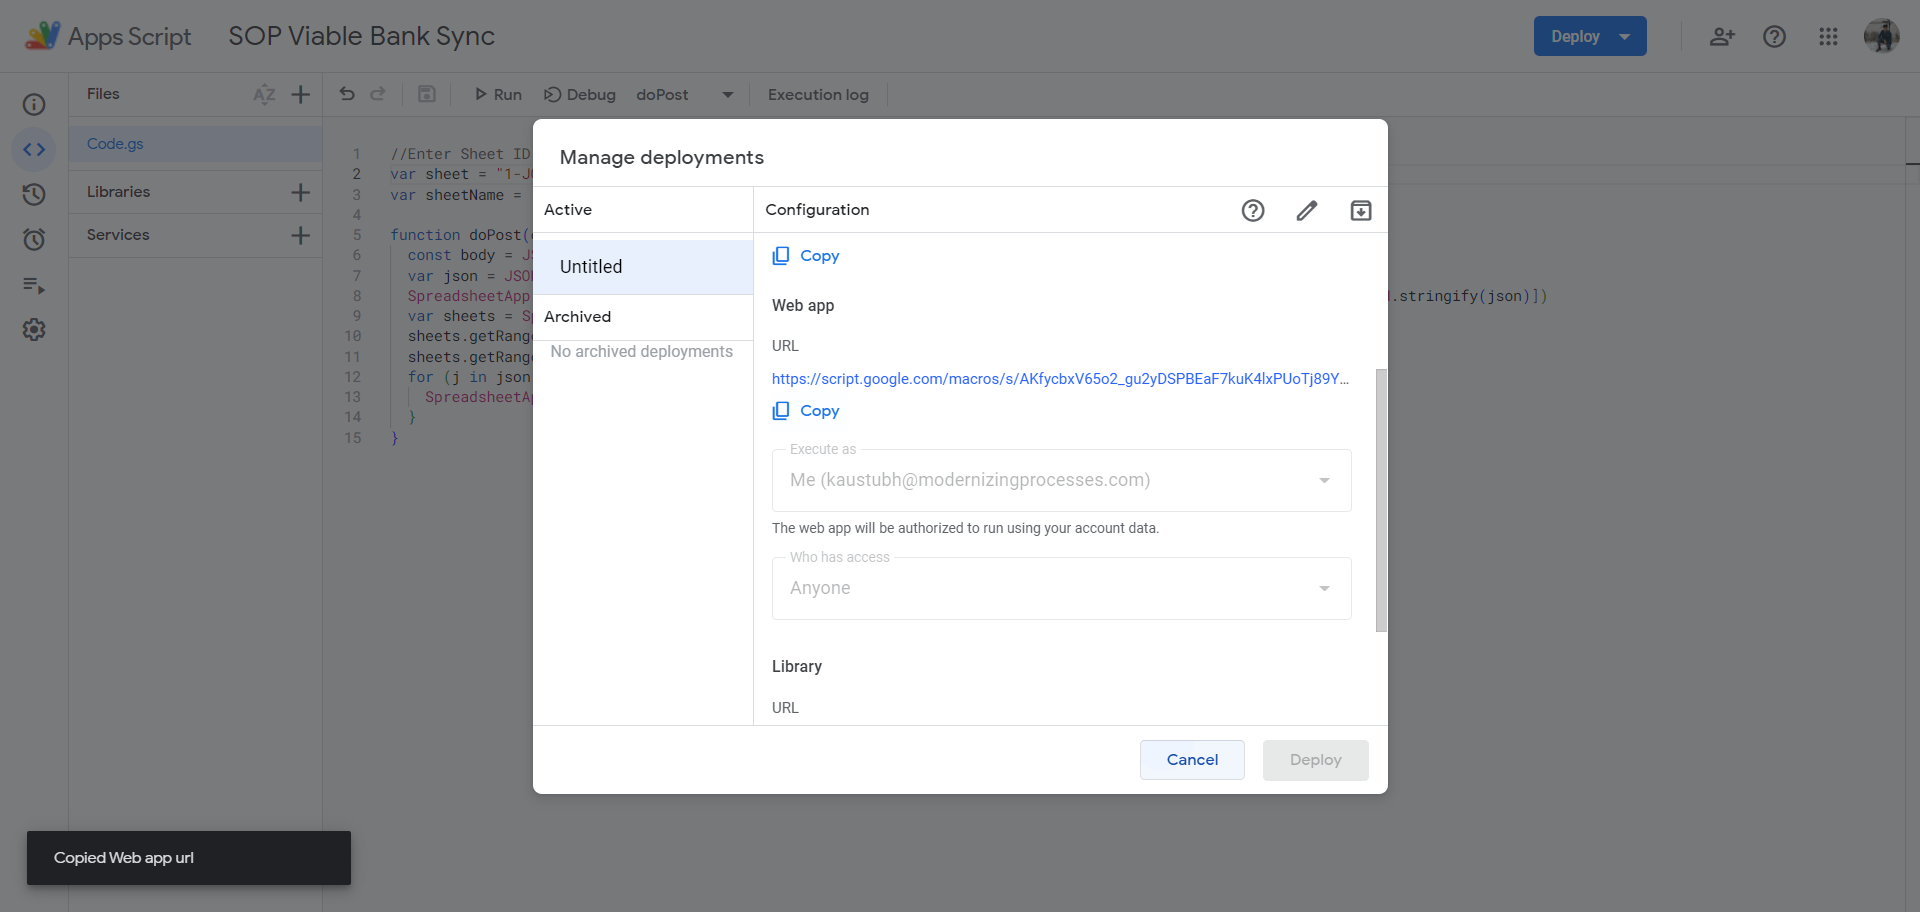Click the 'Copied Web app url' toast
Screen dimensions: 1920x912
point(189,858)
